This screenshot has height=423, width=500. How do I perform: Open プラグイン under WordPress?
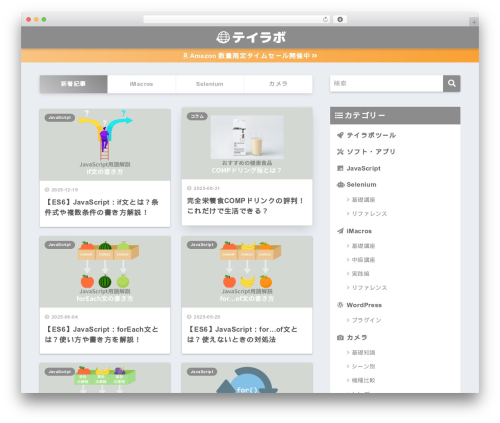pyautogui.click(x=366, y=320)
